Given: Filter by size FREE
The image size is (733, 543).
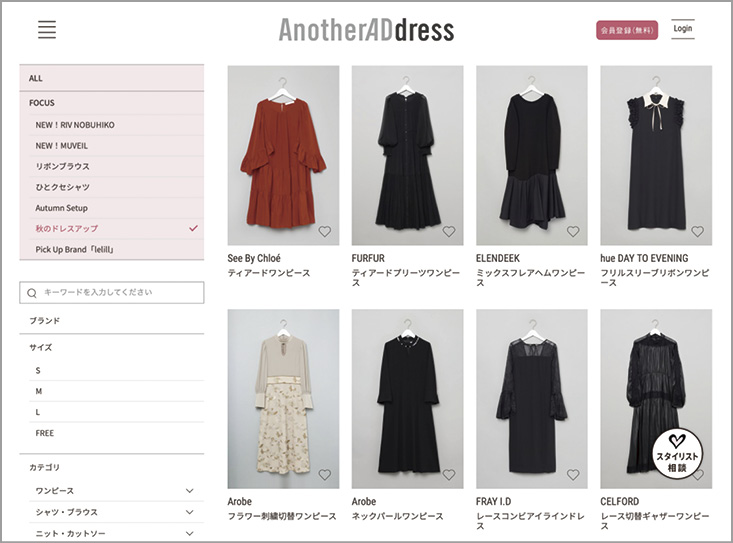Looking at the screenshot, I should 116,433.
